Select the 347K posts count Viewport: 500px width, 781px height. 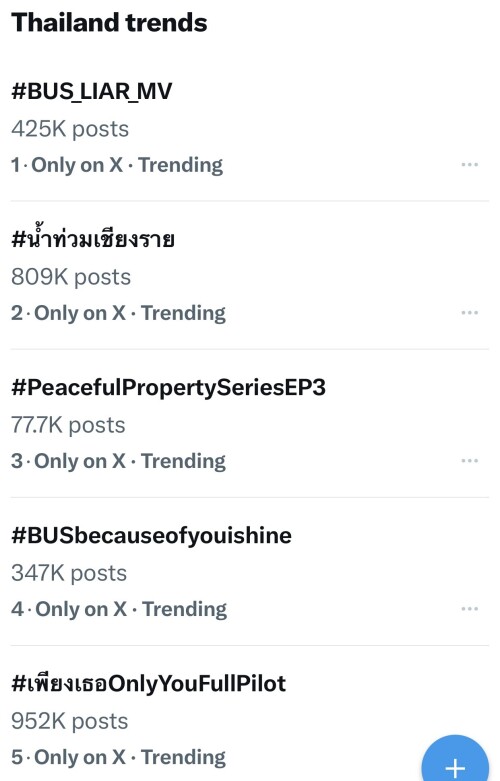[x=69, y=573]
